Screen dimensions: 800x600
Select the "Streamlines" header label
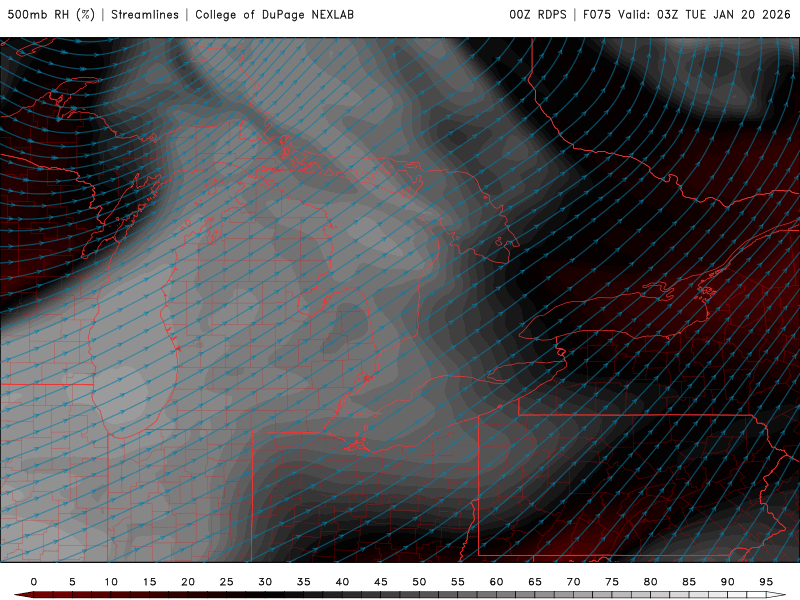click(145, 14)
